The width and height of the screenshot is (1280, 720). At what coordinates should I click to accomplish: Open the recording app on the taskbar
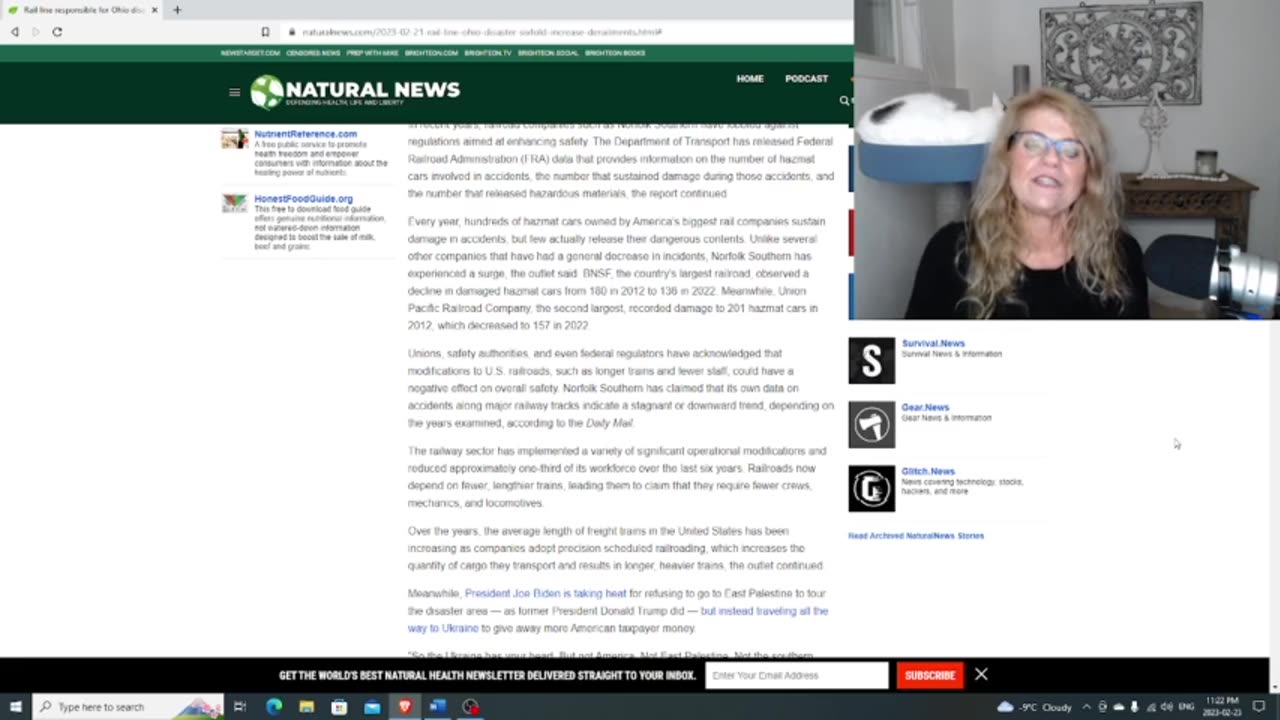tap(470, 707)
